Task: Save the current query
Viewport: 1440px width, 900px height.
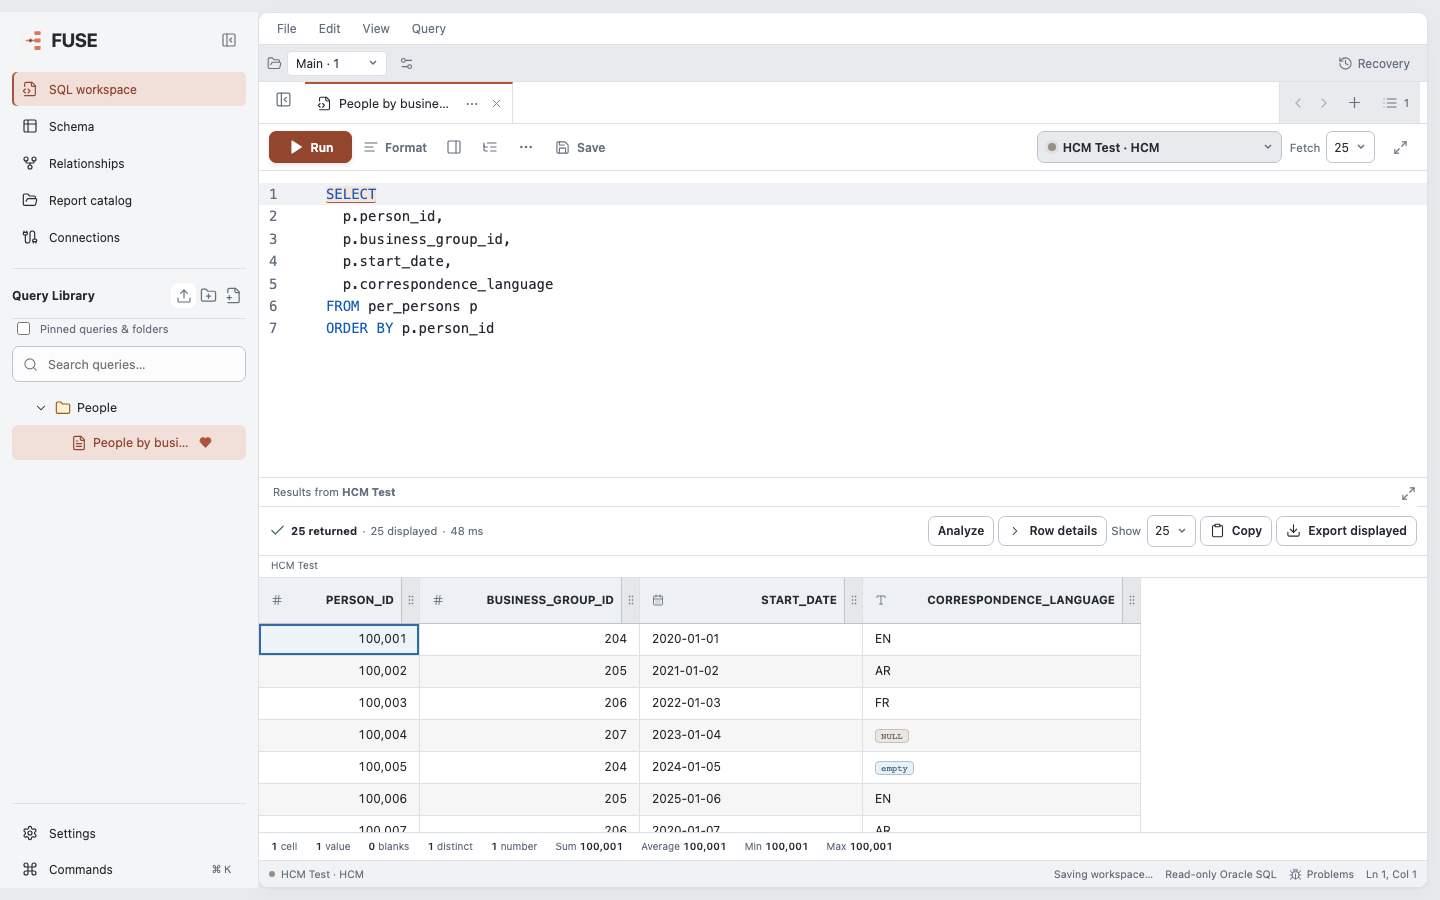Action: coord(581,147)
